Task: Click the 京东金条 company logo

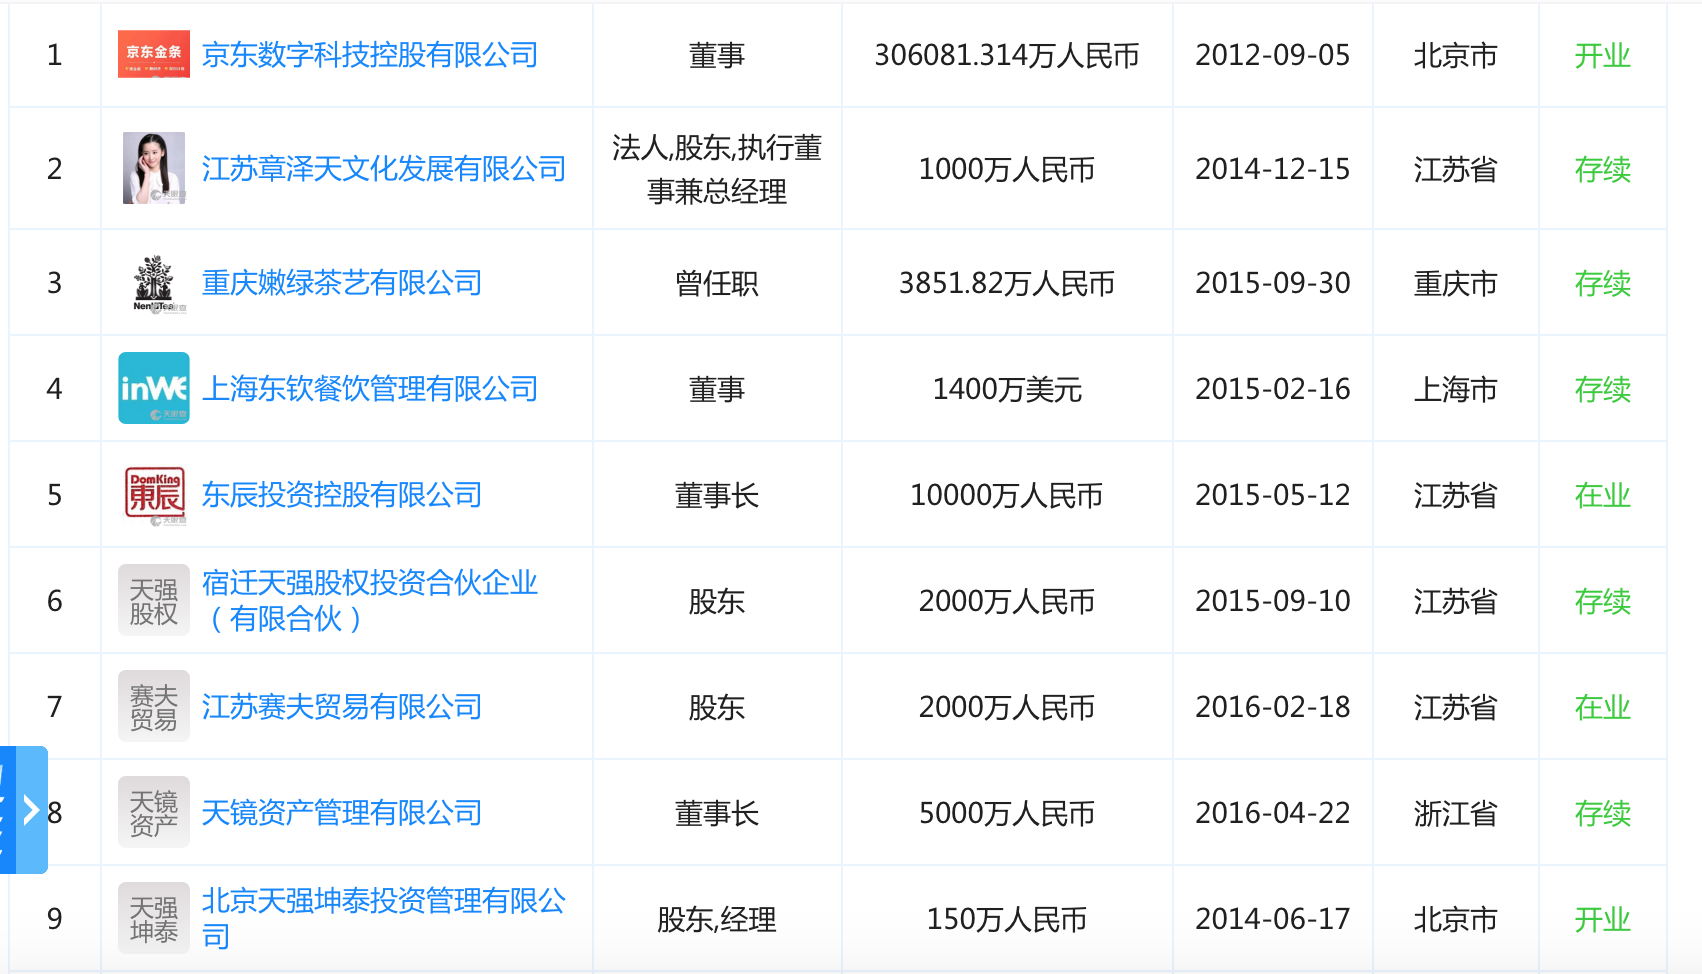Action: tap(154, 54)
